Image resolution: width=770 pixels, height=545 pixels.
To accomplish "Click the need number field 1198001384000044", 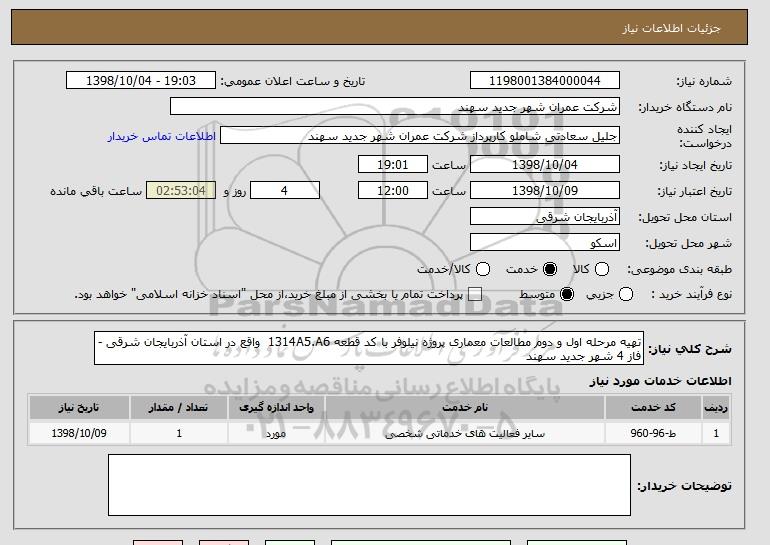I will point(545,81).
